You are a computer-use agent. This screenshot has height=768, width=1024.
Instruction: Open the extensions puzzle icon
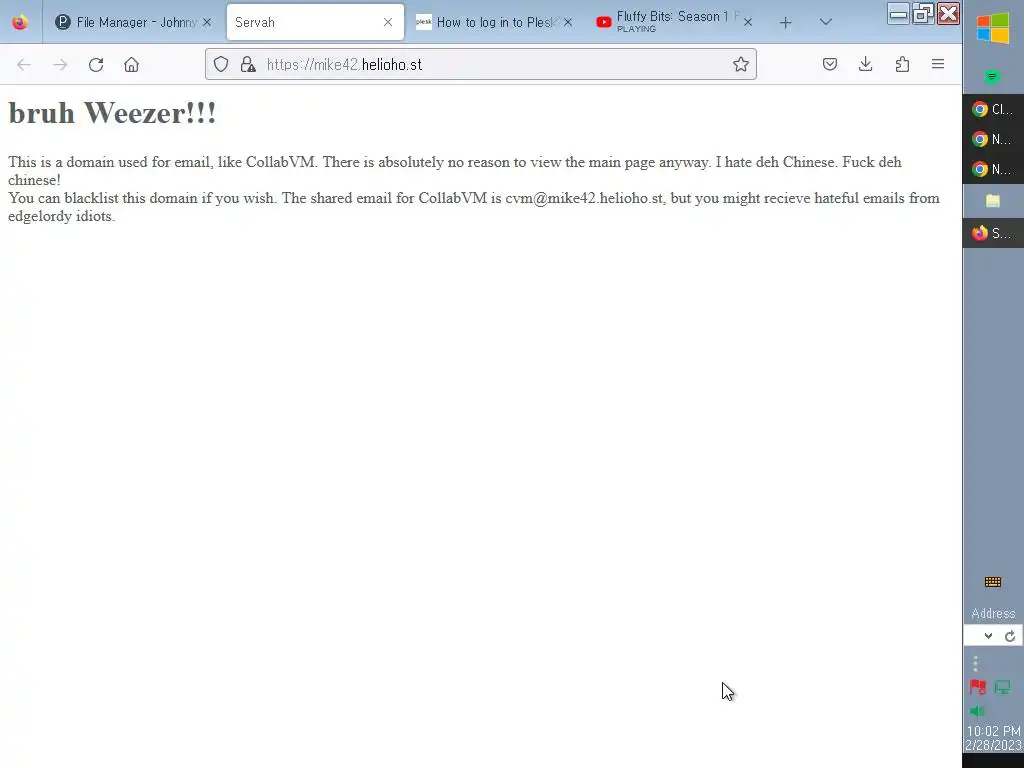pyautogui.click(x=902, y=64)
